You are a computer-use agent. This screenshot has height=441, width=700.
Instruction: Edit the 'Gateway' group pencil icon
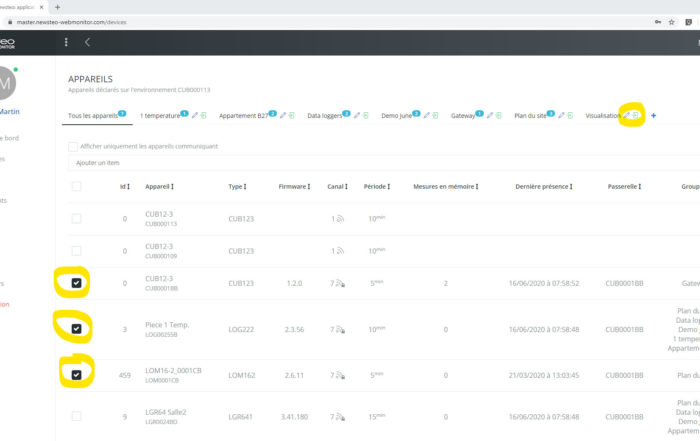pos(490,115)
